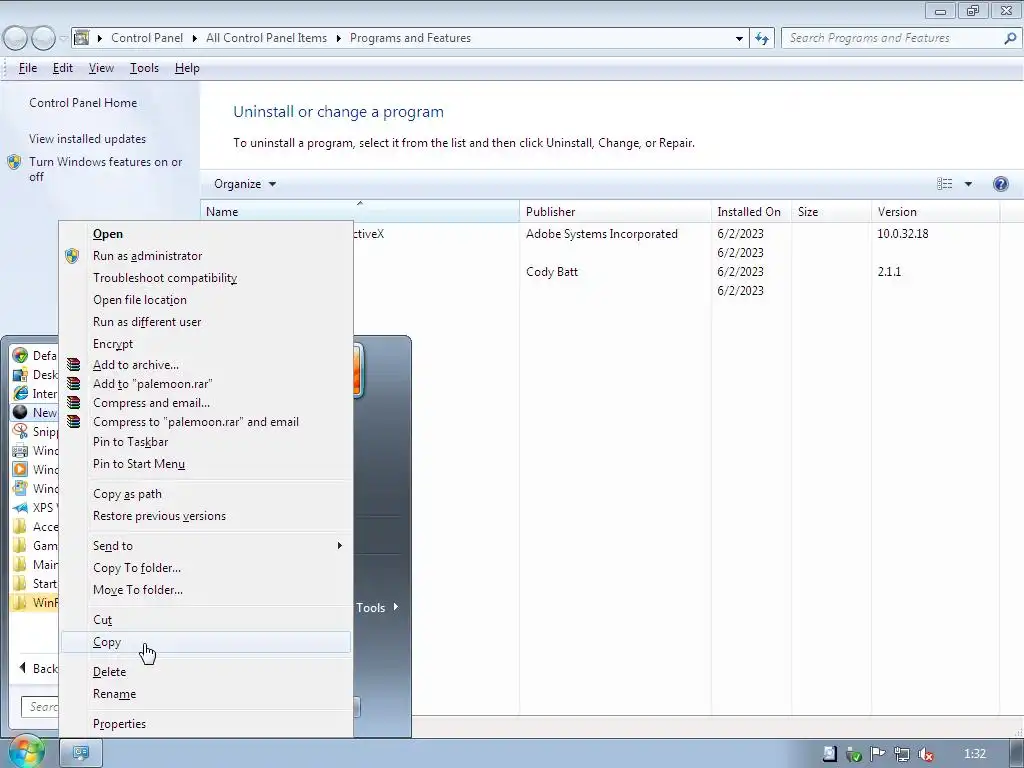Select Pin to Taskbar
Image resolution: width=1024 pixels, height=768 pixels.
point(206,441)
